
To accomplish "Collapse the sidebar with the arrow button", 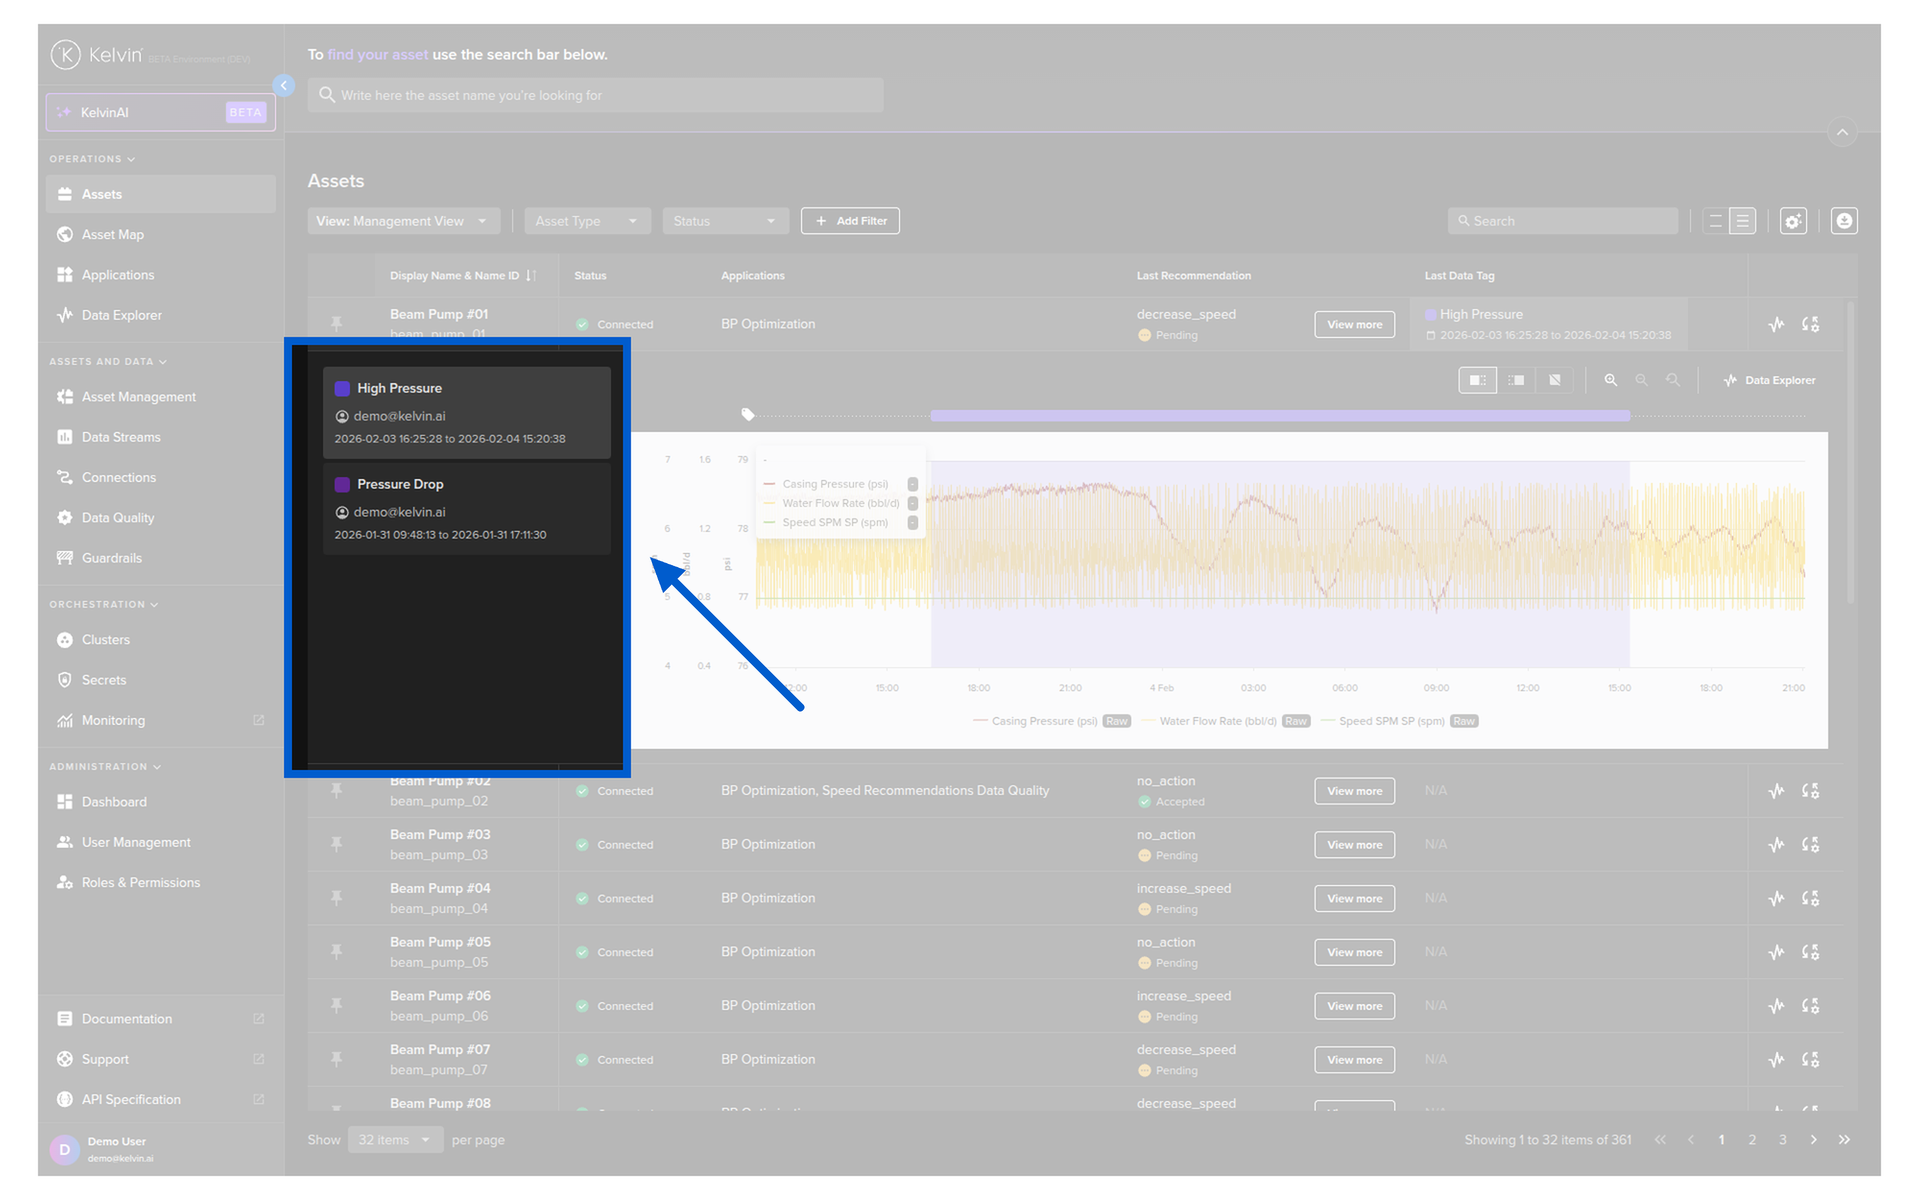I will (x=284, y=86).
